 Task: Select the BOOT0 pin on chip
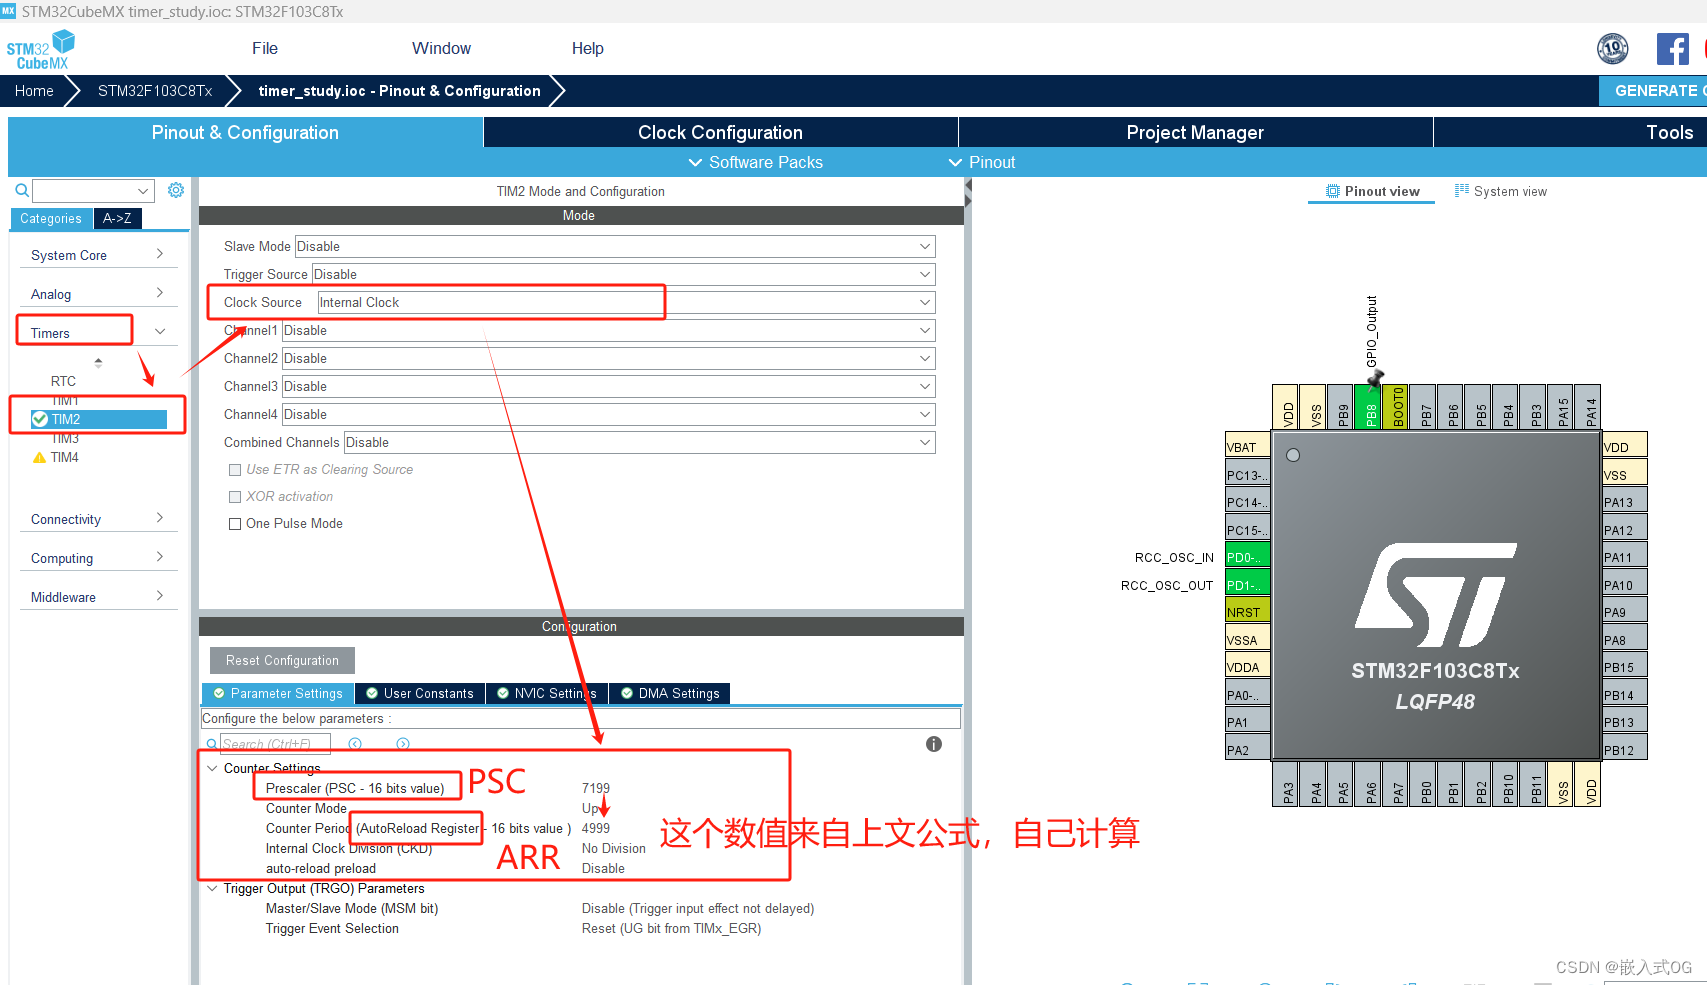click(x=1397, y=407)
